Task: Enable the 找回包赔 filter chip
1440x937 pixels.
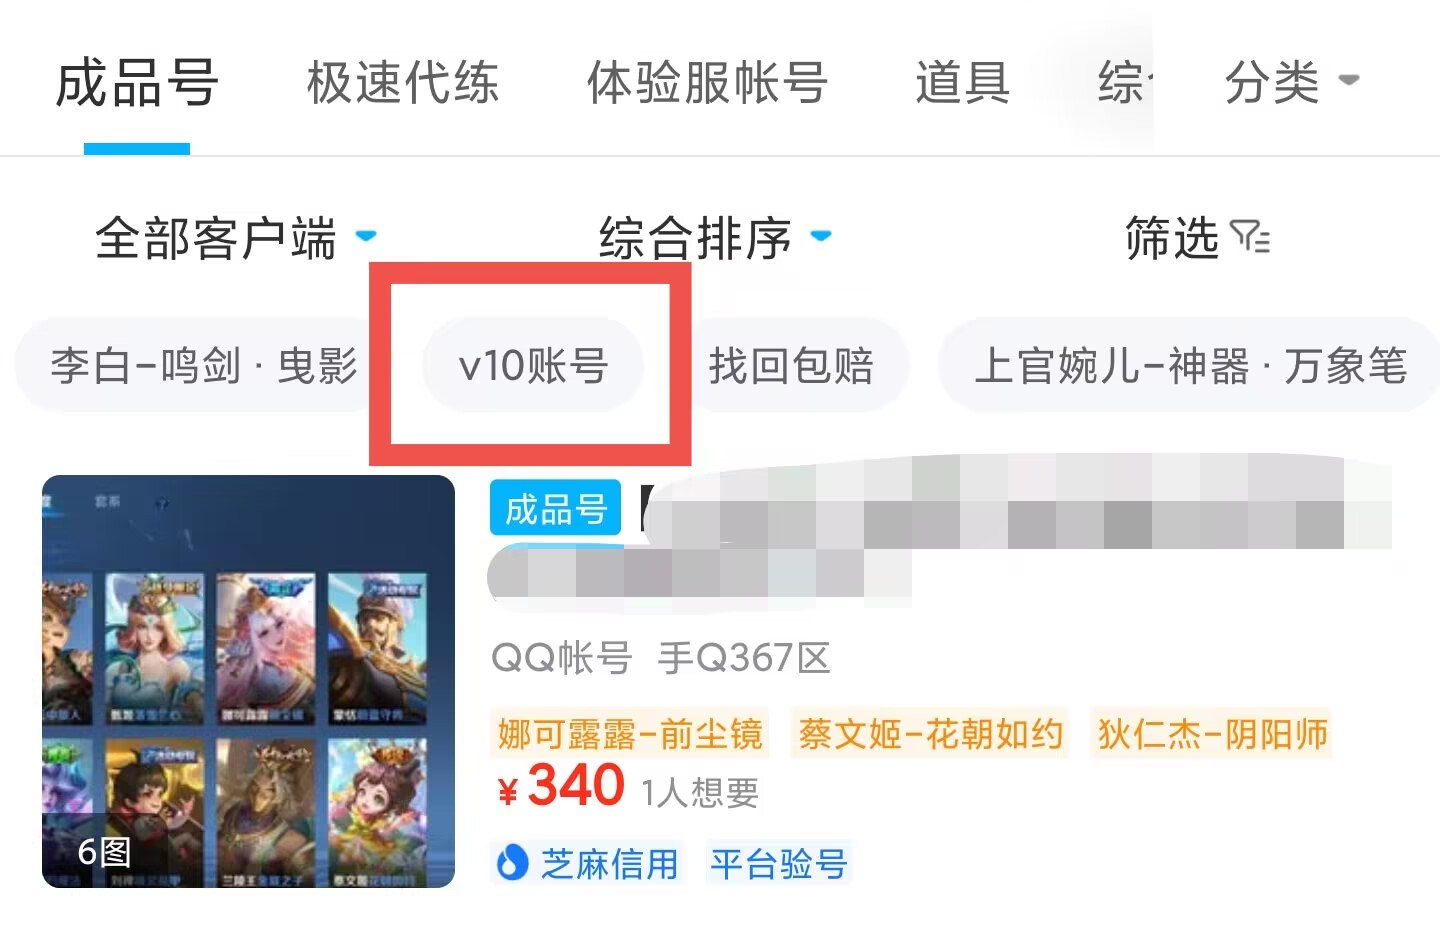Action: click(x=791, y=366)
